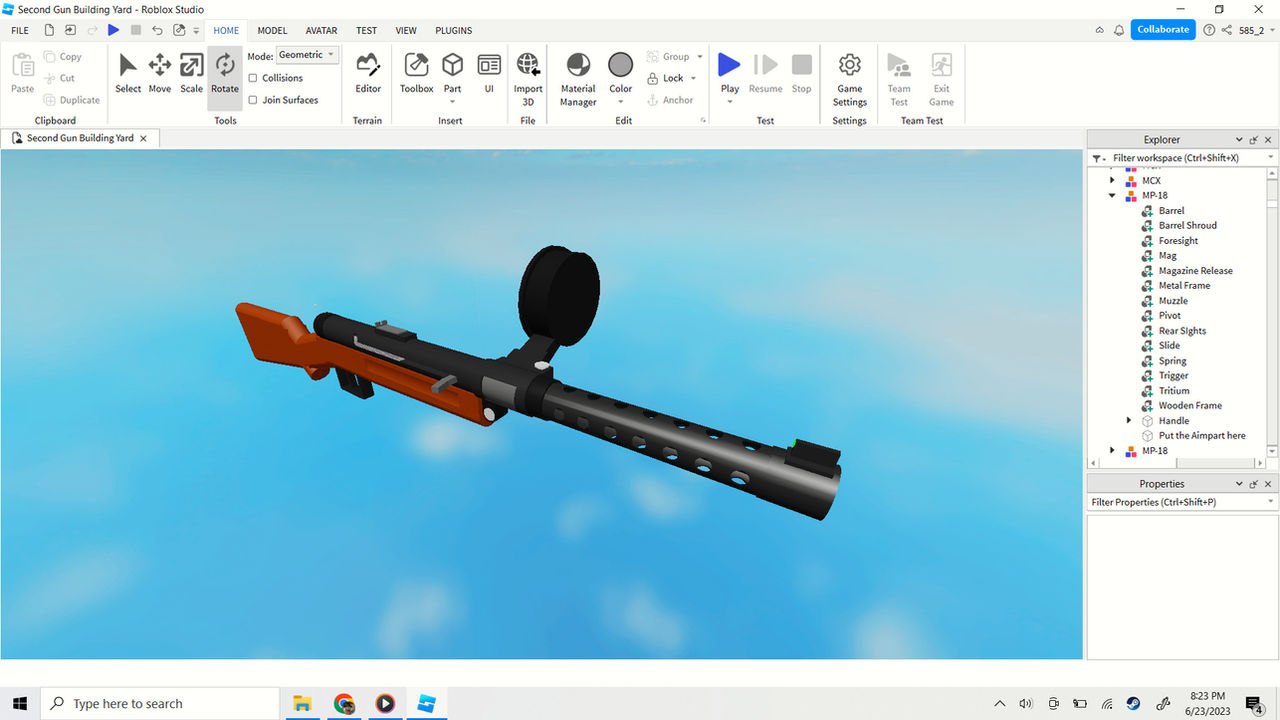Screen dimensions: 1280x720
Task: Select Tritium in Explorer
Action: [1174, 391]
